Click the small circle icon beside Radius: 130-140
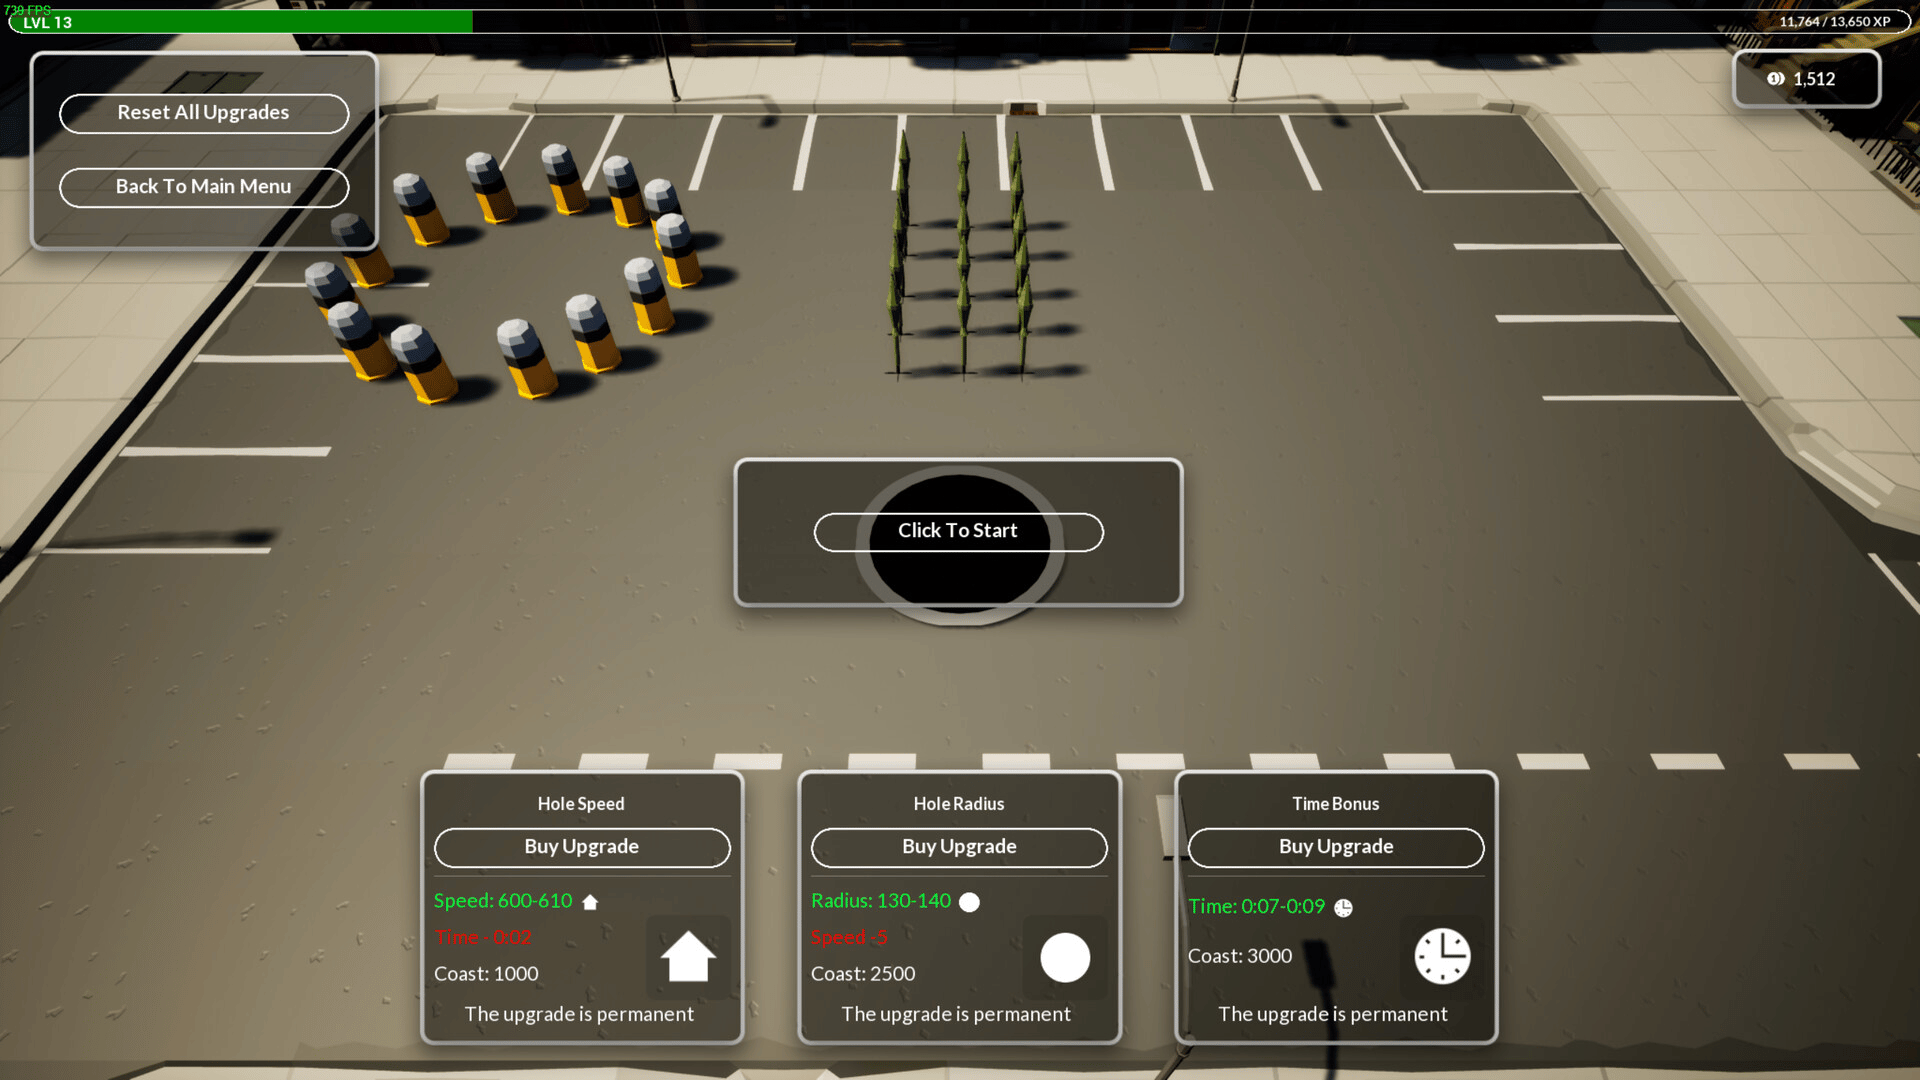This screenshot has width=1920, height=1080. (969, 902)
